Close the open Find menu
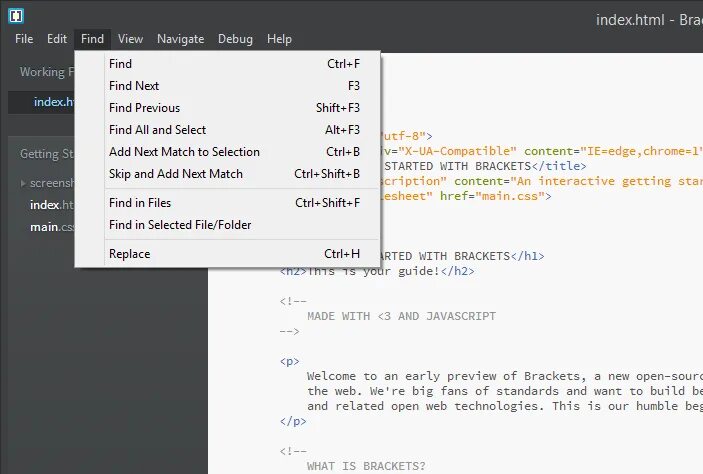Screen dimensions: 703x474 point(92,39)
